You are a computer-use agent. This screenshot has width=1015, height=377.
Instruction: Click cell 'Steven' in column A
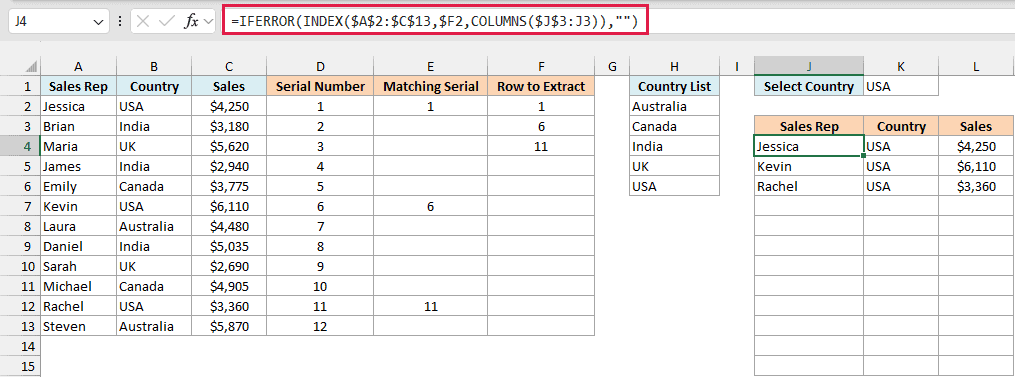(x=78, y=326)
